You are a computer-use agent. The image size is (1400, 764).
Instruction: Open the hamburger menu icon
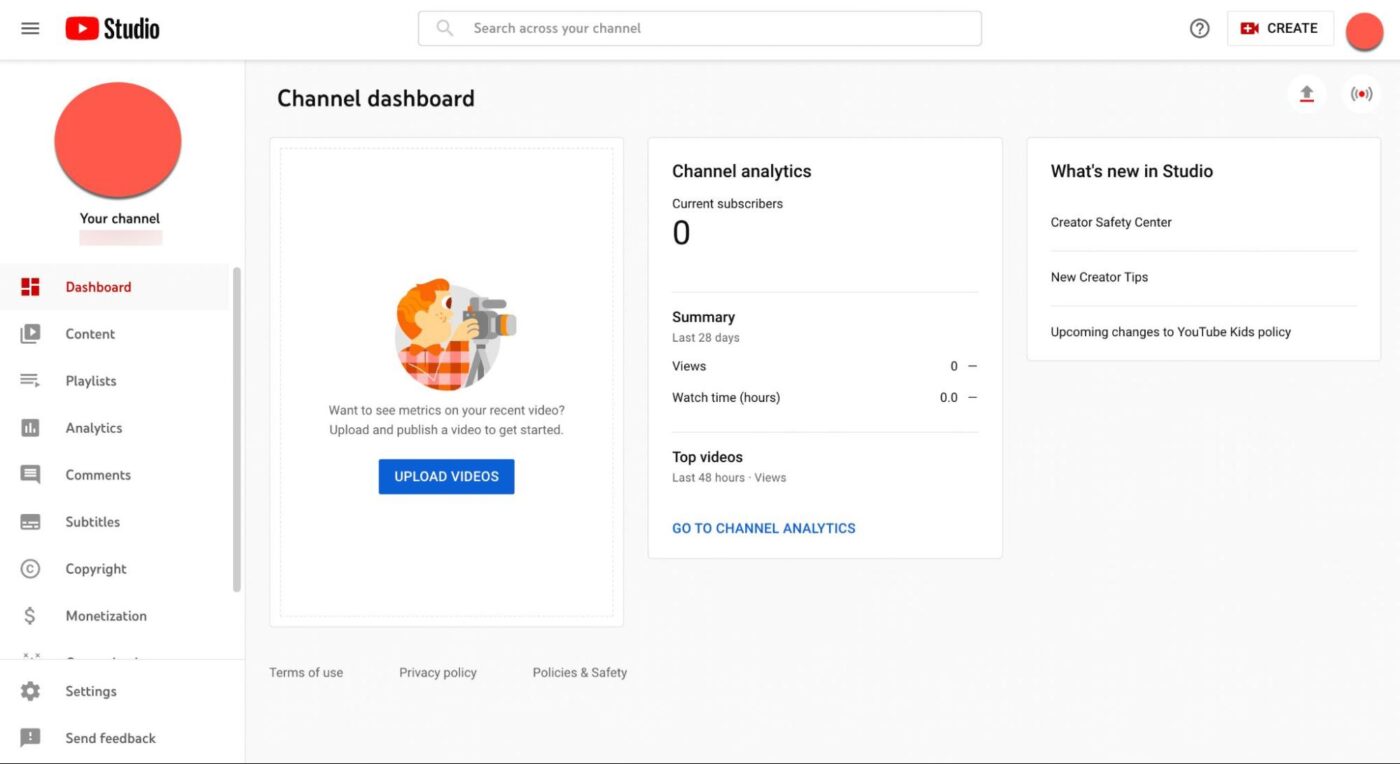click(30, 29)
